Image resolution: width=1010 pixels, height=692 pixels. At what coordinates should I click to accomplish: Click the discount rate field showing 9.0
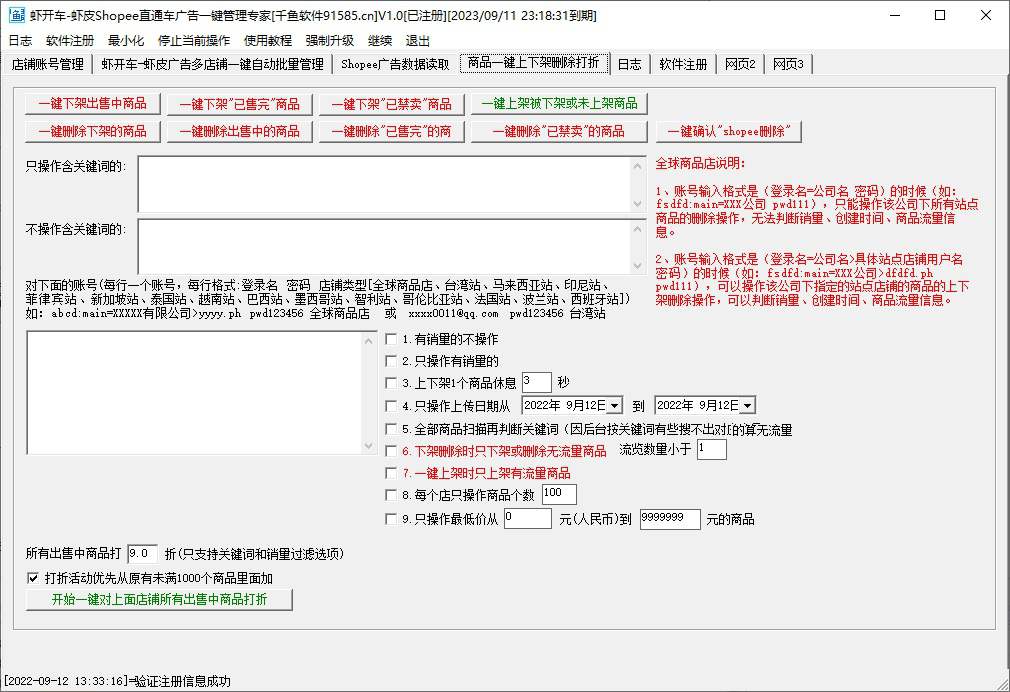(141, 553)
